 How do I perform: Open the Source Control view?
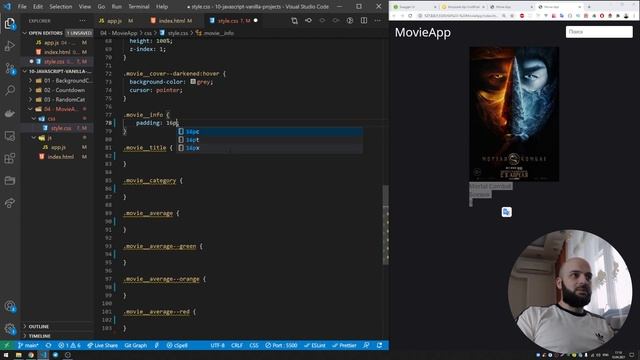click(10, 68)
